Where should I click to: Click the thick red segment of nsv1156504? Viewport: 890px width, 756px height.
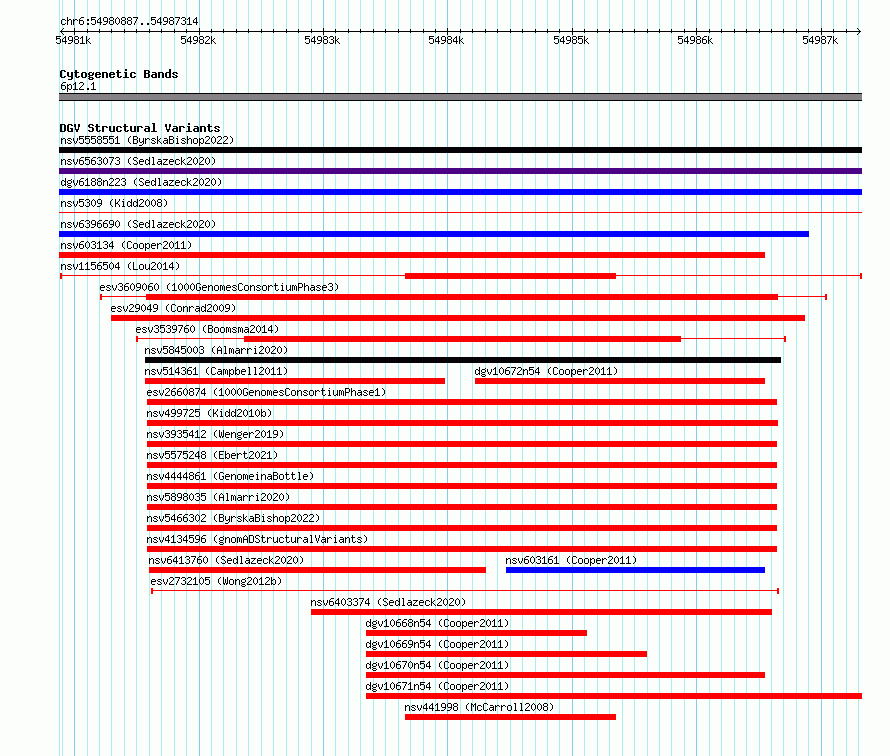pyautogui.click(x=510, y=276)
